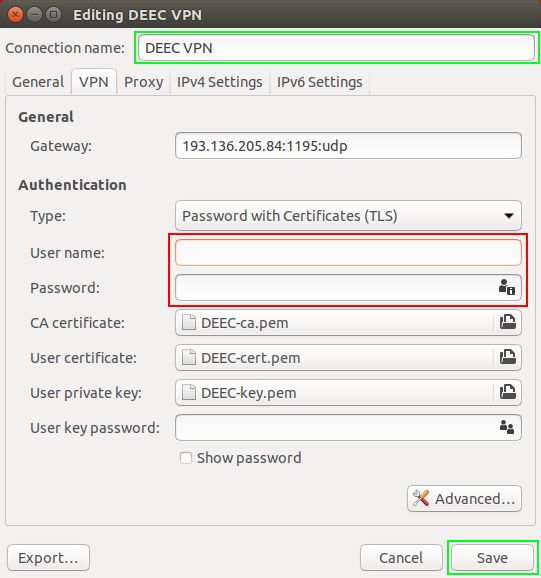Open file chooser icon for User private key
Image resolution: width=541 pixels, height=578 pixels.
(x=507, y=392)
